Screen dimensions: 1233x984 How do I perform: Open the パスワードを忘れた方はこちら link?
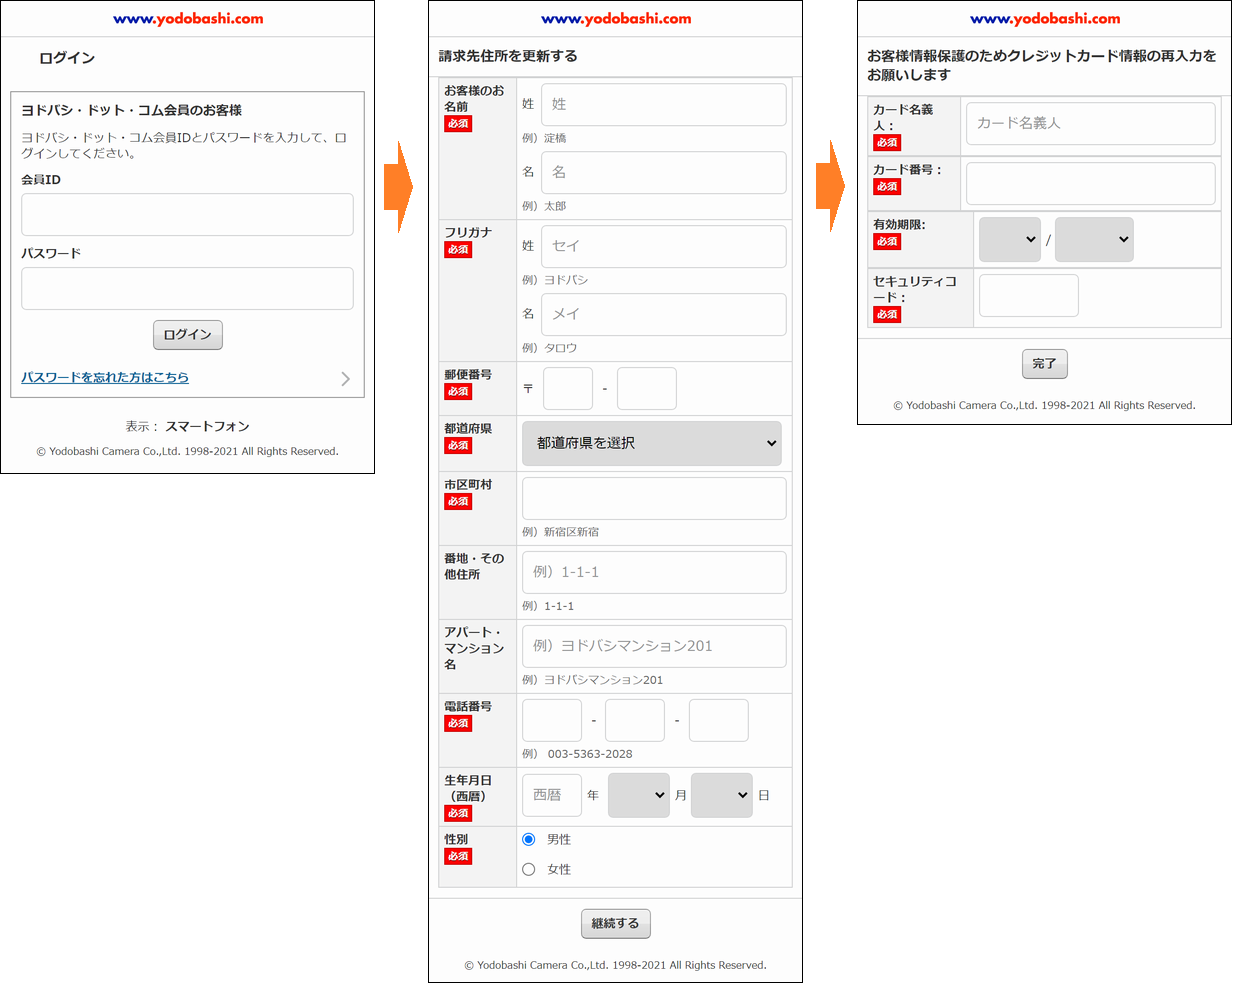point(105,377)
